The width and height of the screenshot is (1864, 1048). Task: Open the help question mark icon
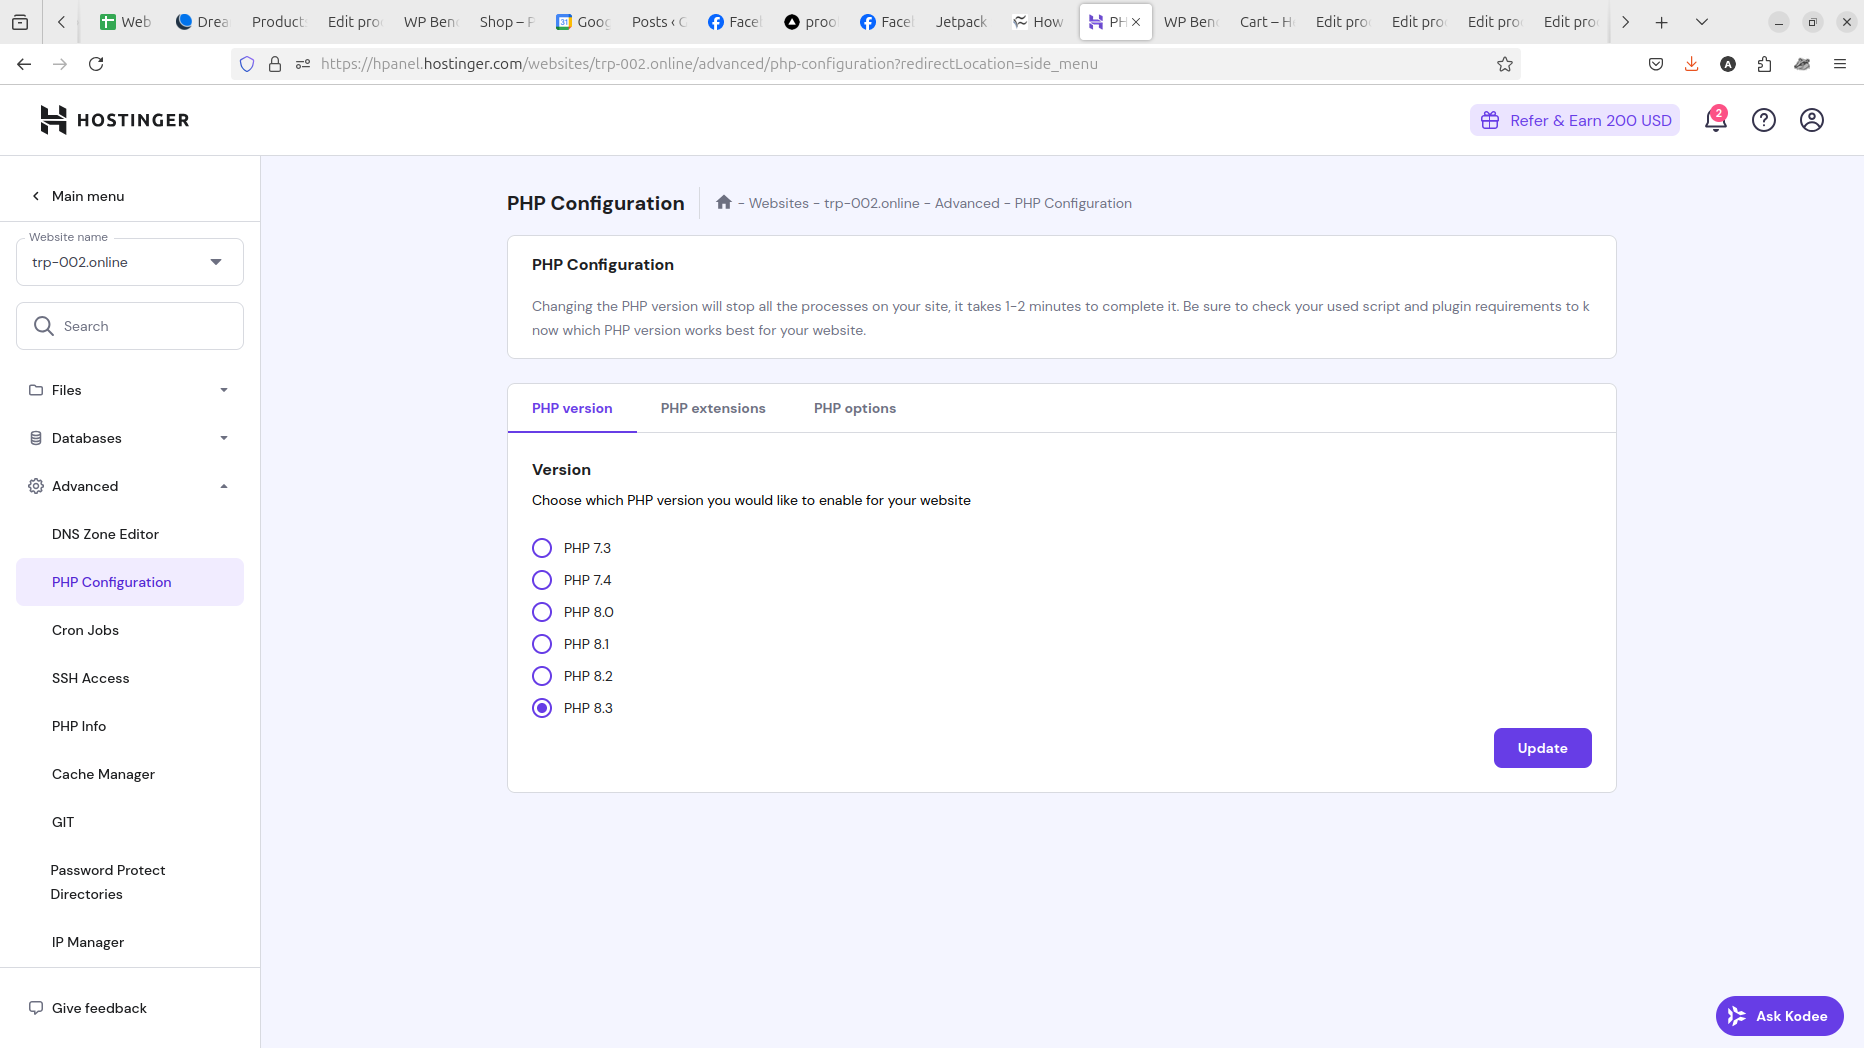1763,120
